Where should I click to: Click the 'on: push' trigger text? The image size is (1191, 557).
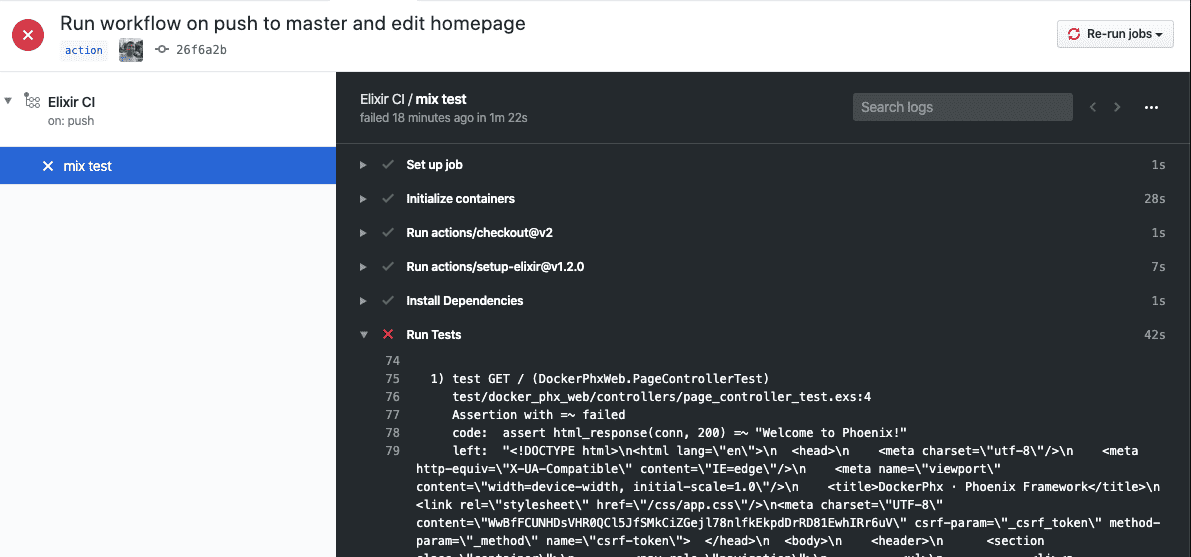tap(71, 121)
